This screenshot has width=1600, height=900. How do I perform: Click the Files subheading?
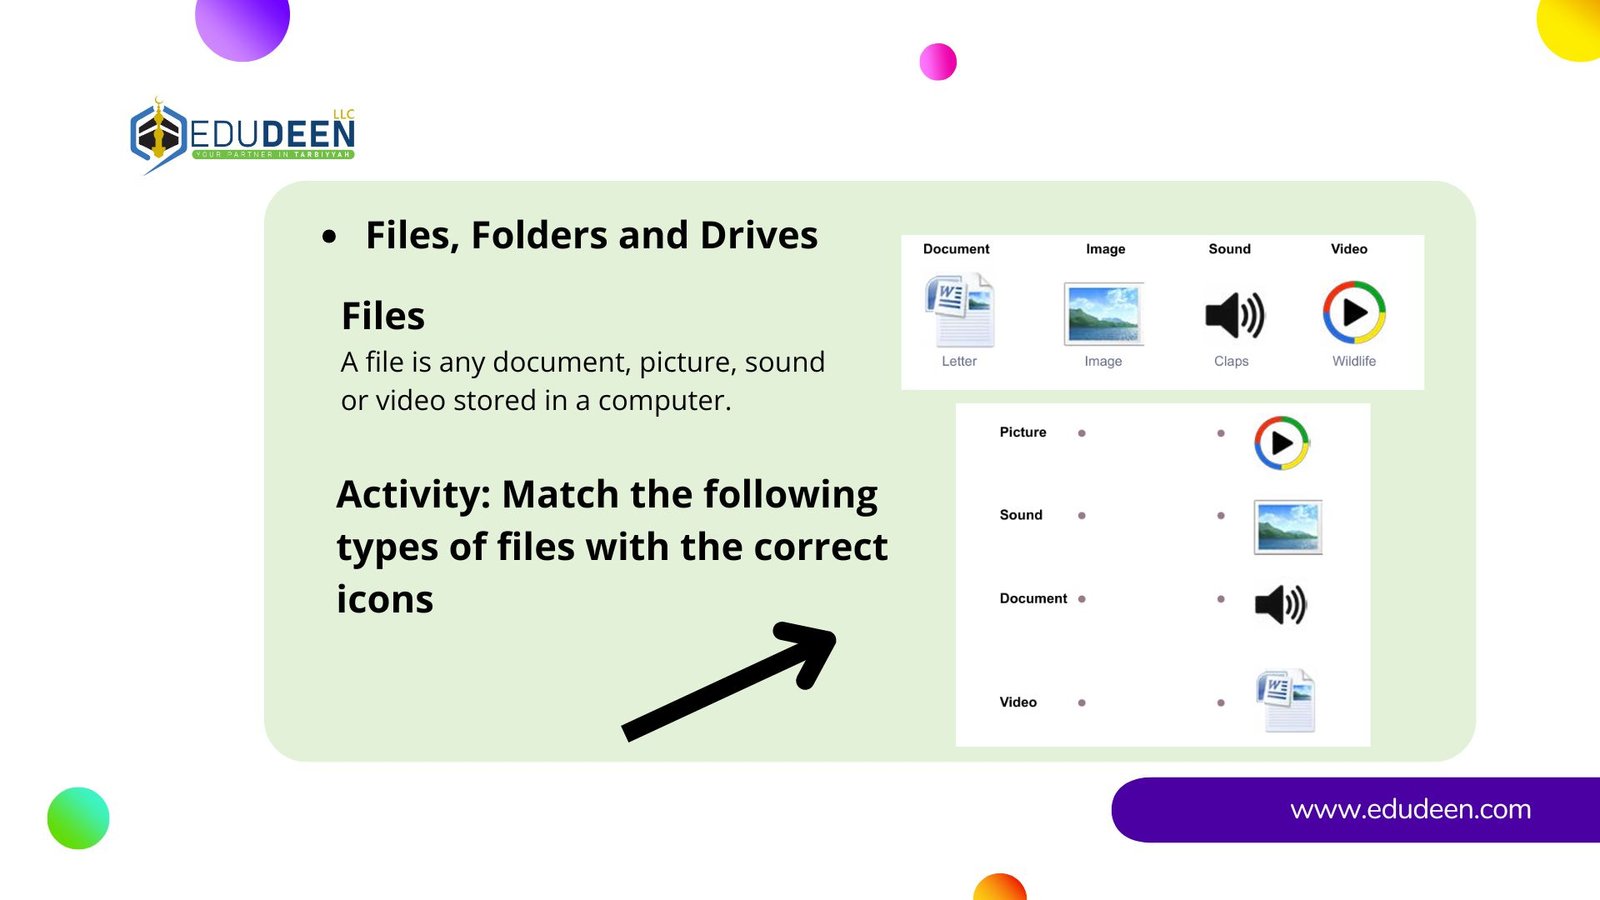[x=383, y=316]
